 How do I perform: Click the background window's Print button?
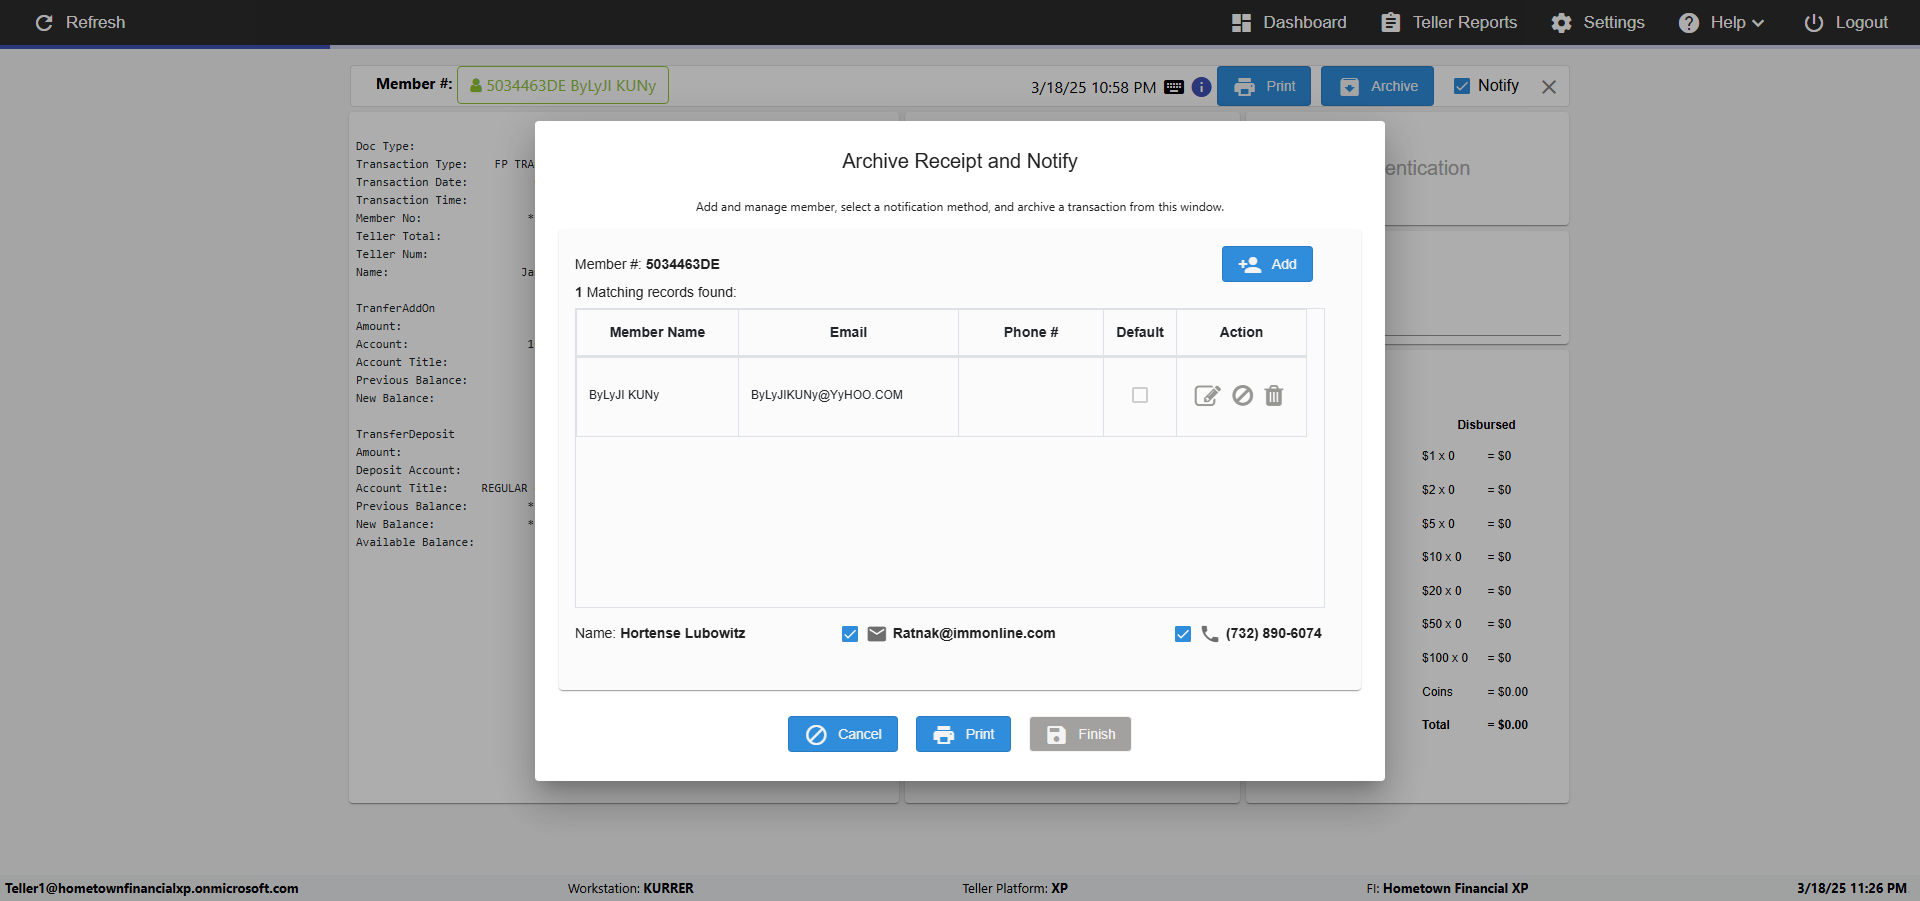tap(1264, 86)
